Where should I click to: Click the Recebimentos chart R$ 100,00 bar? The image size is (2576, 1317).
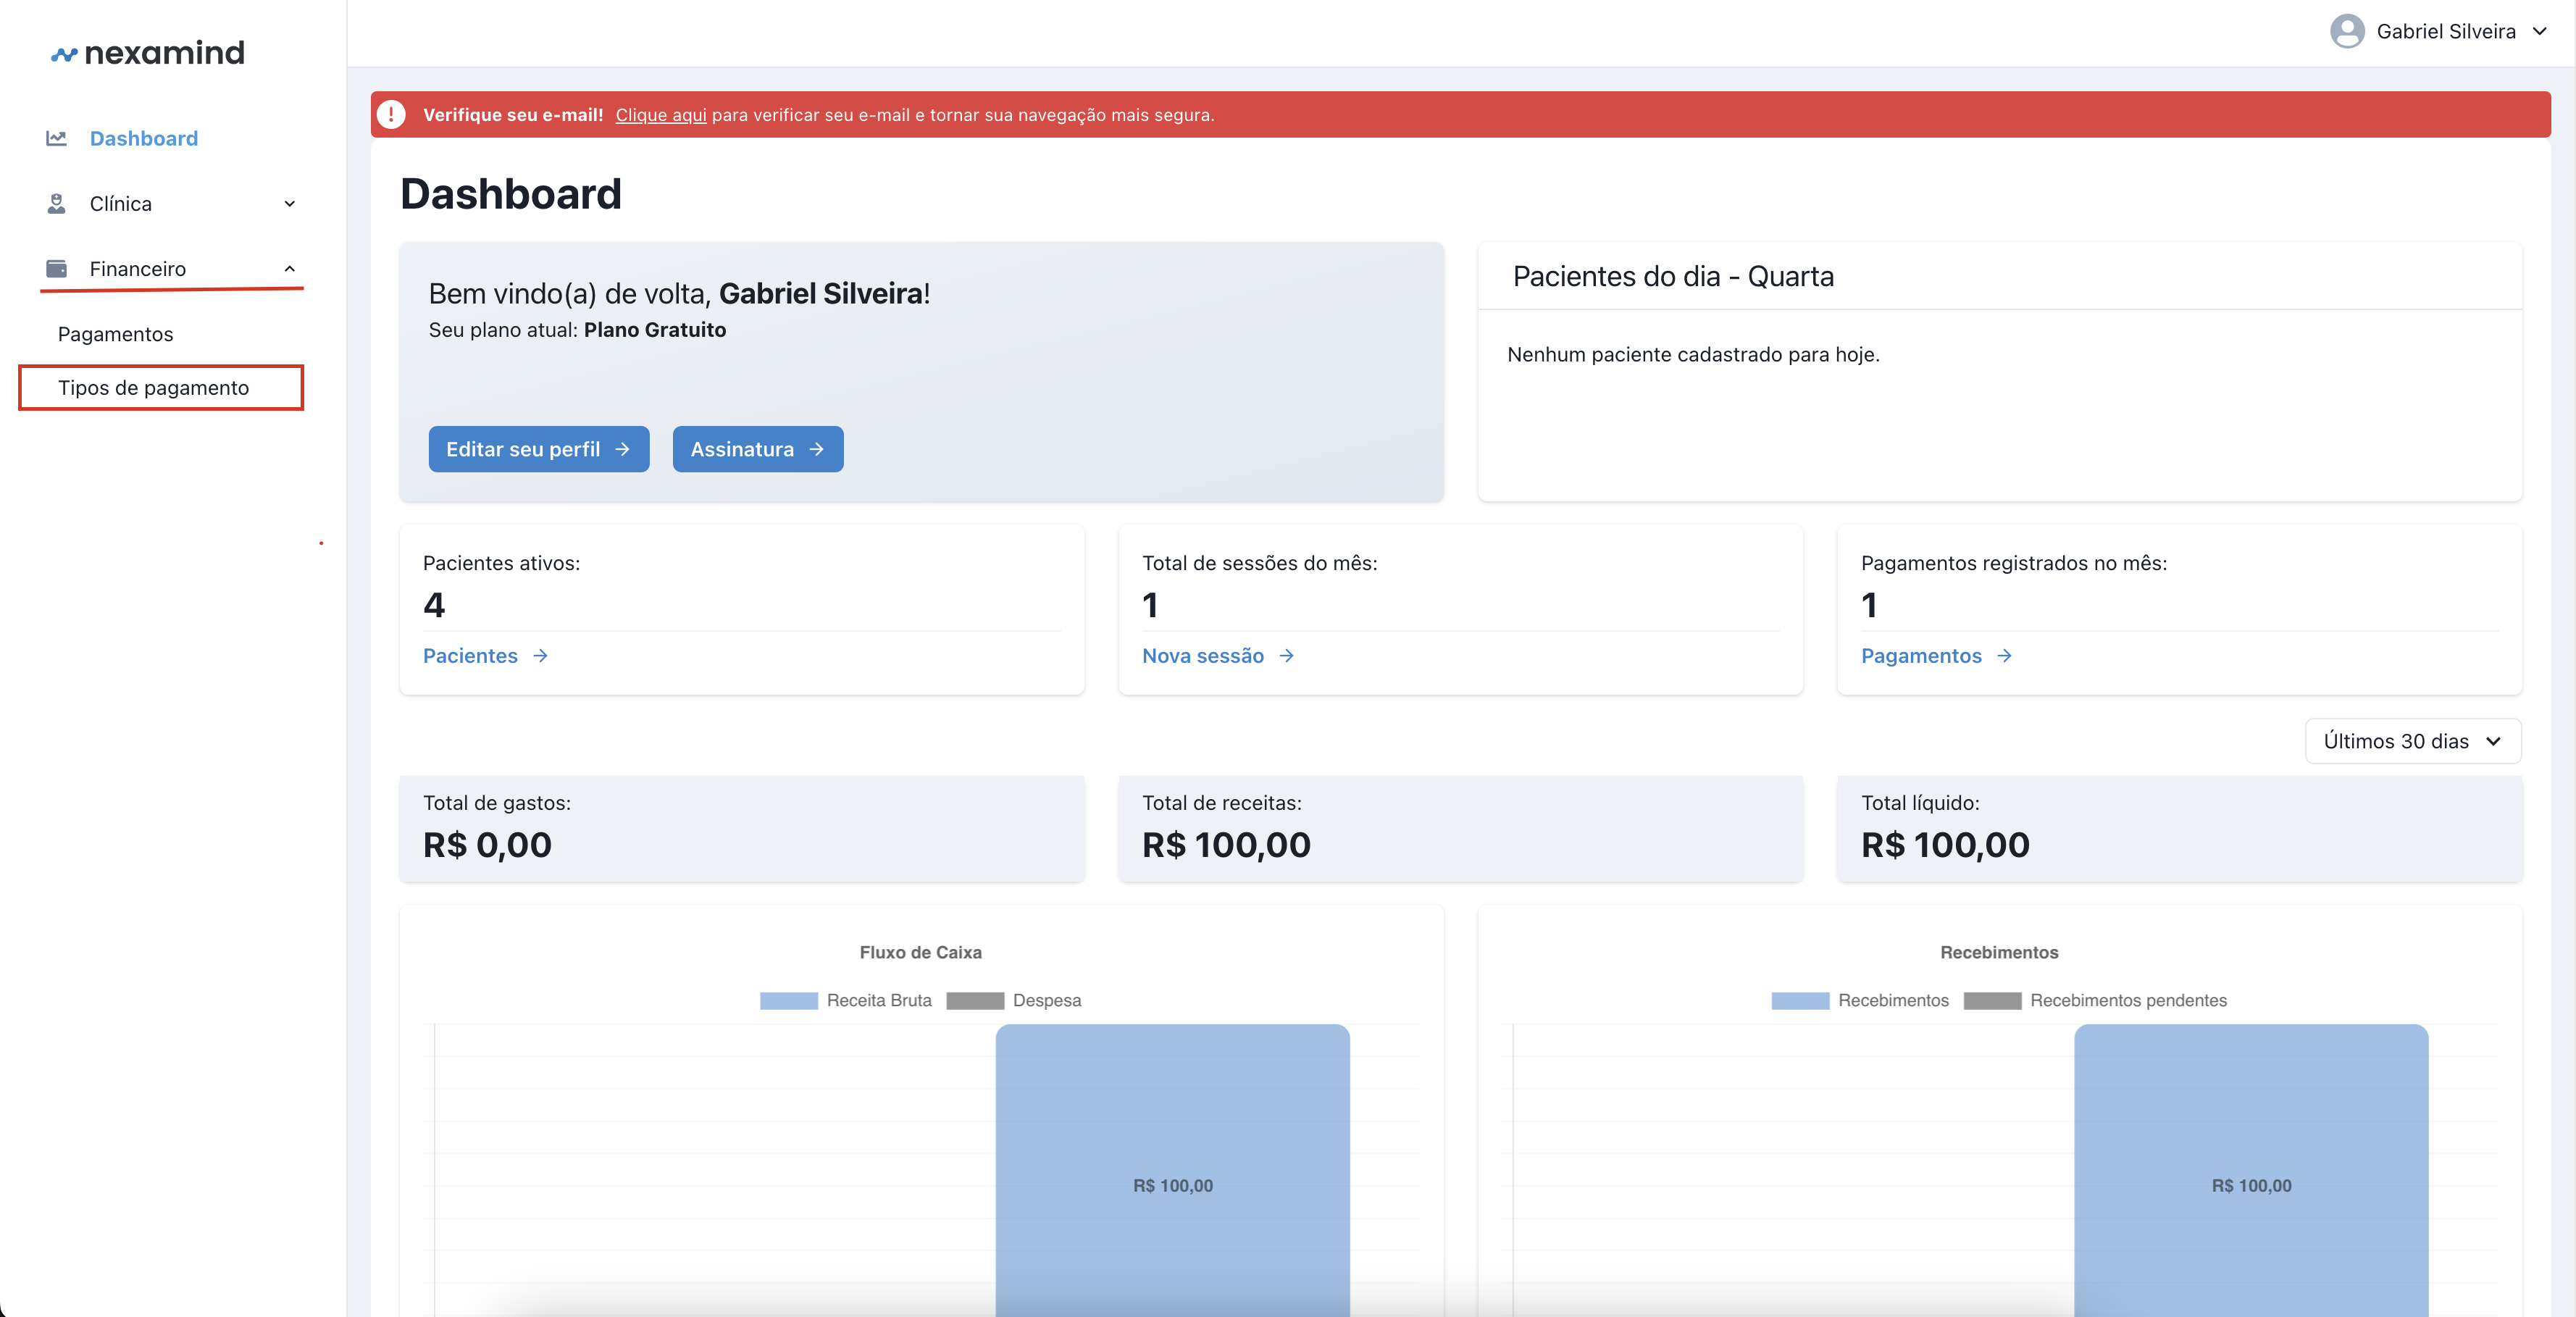pos(2251,1170)
